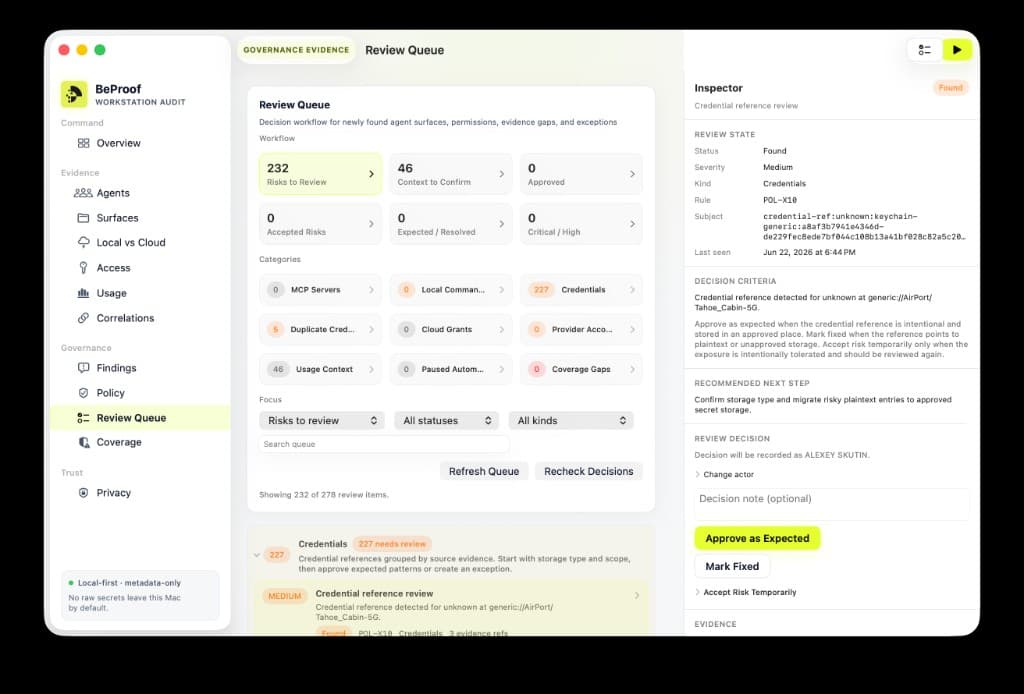The image size is (1024, 694).
Task: Click chevron on Credential reference review row
Action: (637, 595)
